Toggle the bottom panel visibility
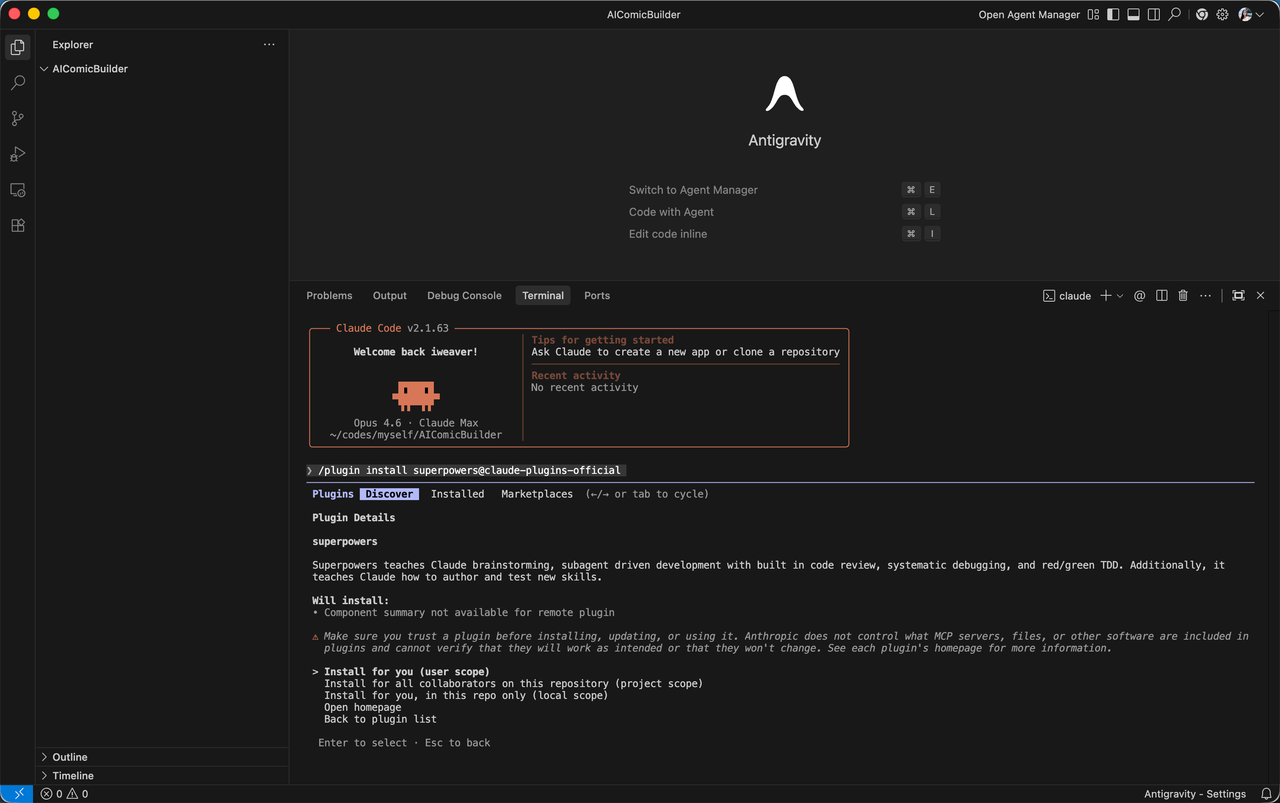The image size is (1280, 803). pyautogui.click(x=1134, y=15)
